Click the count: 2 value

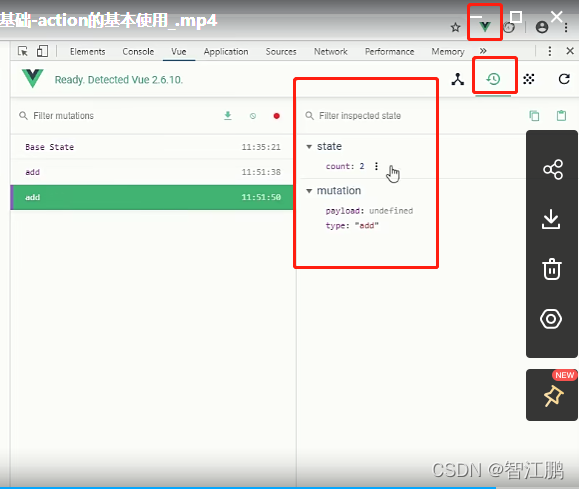pos(345,166)
